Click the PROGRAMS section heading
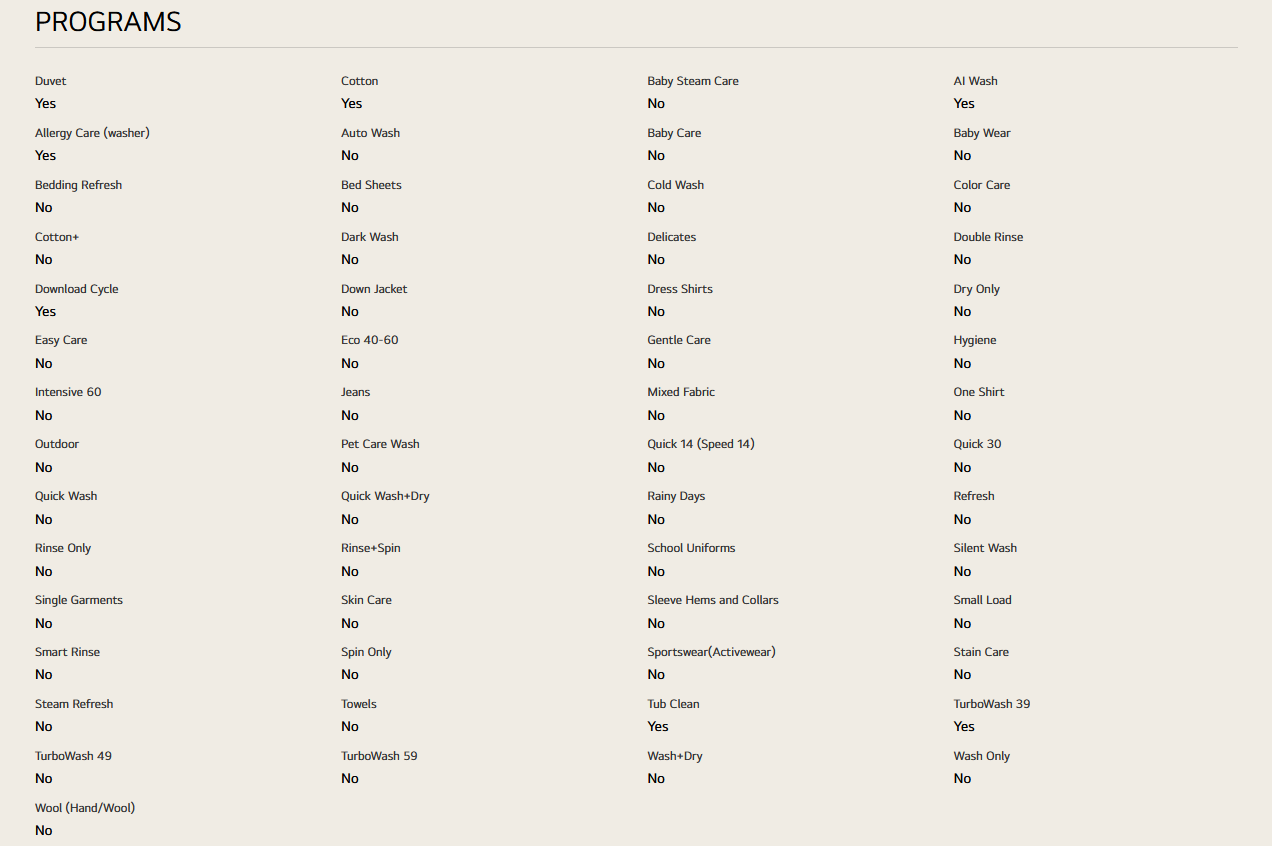This screenshot has width=1272, height=846. click(x=108, y=22)
